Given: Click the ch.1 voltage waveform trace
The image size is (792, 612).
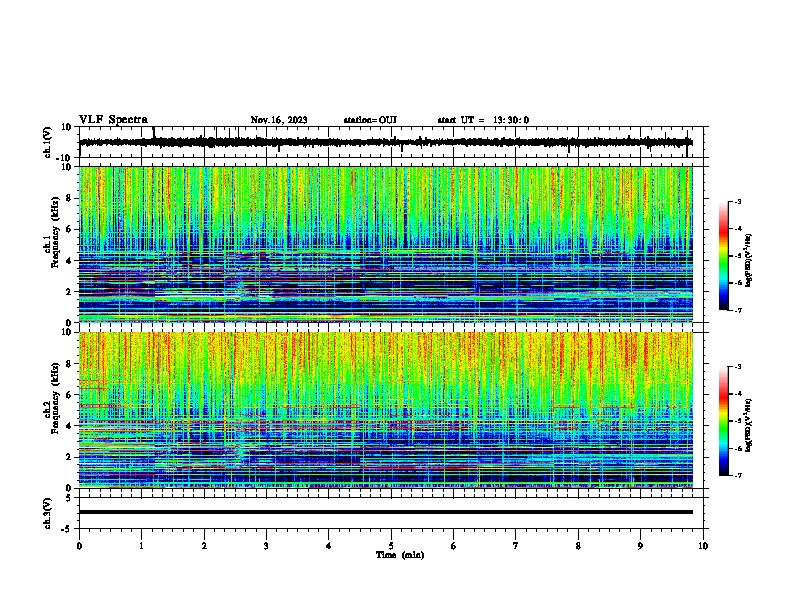Looking at the screenshot, I should (385, 142).
